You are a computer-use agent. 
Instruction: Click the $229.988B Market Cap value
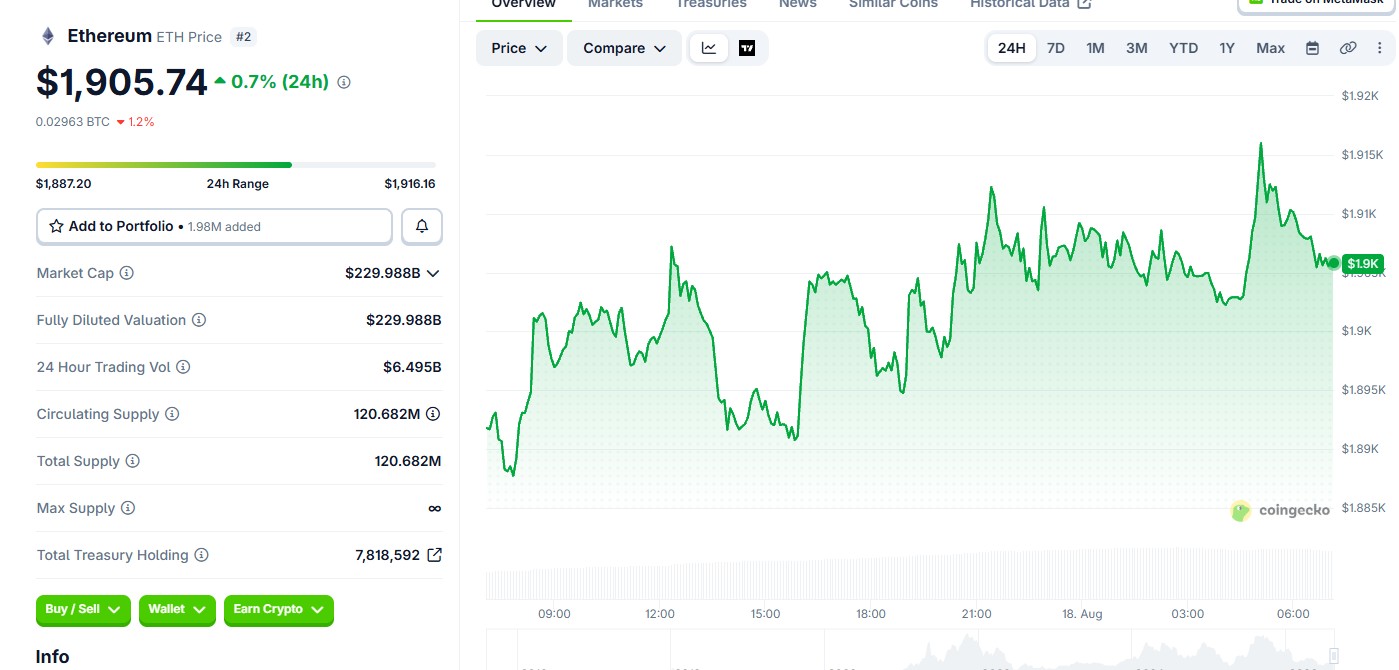pyautogui.click(x=382, y=273)
